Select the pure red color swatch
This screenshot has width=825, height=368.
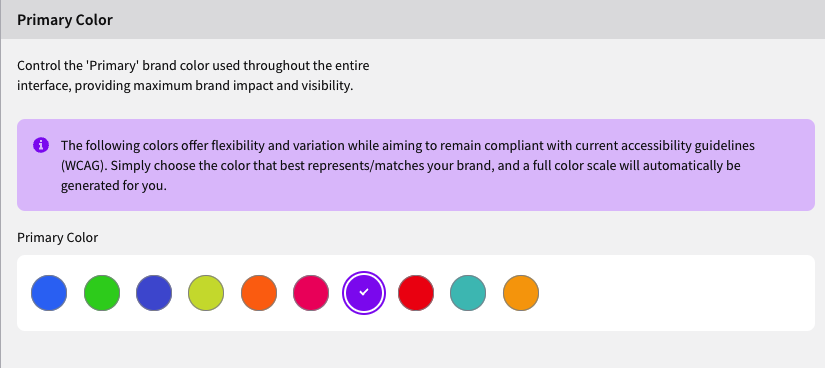point(416,293)
